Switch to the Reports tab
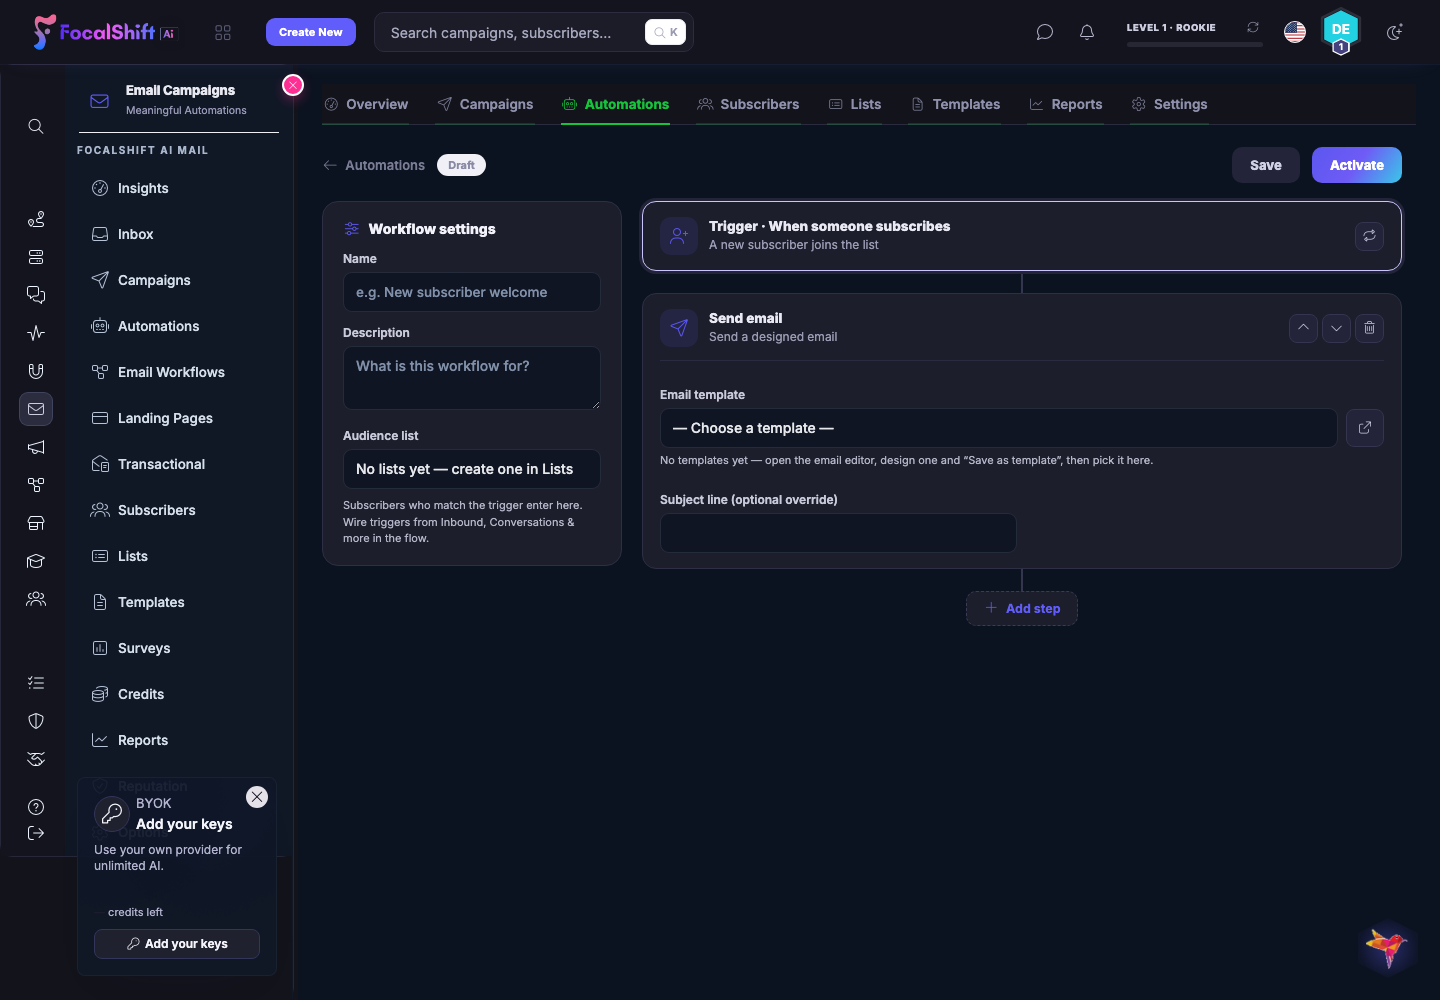 [x=1065, y=104]
